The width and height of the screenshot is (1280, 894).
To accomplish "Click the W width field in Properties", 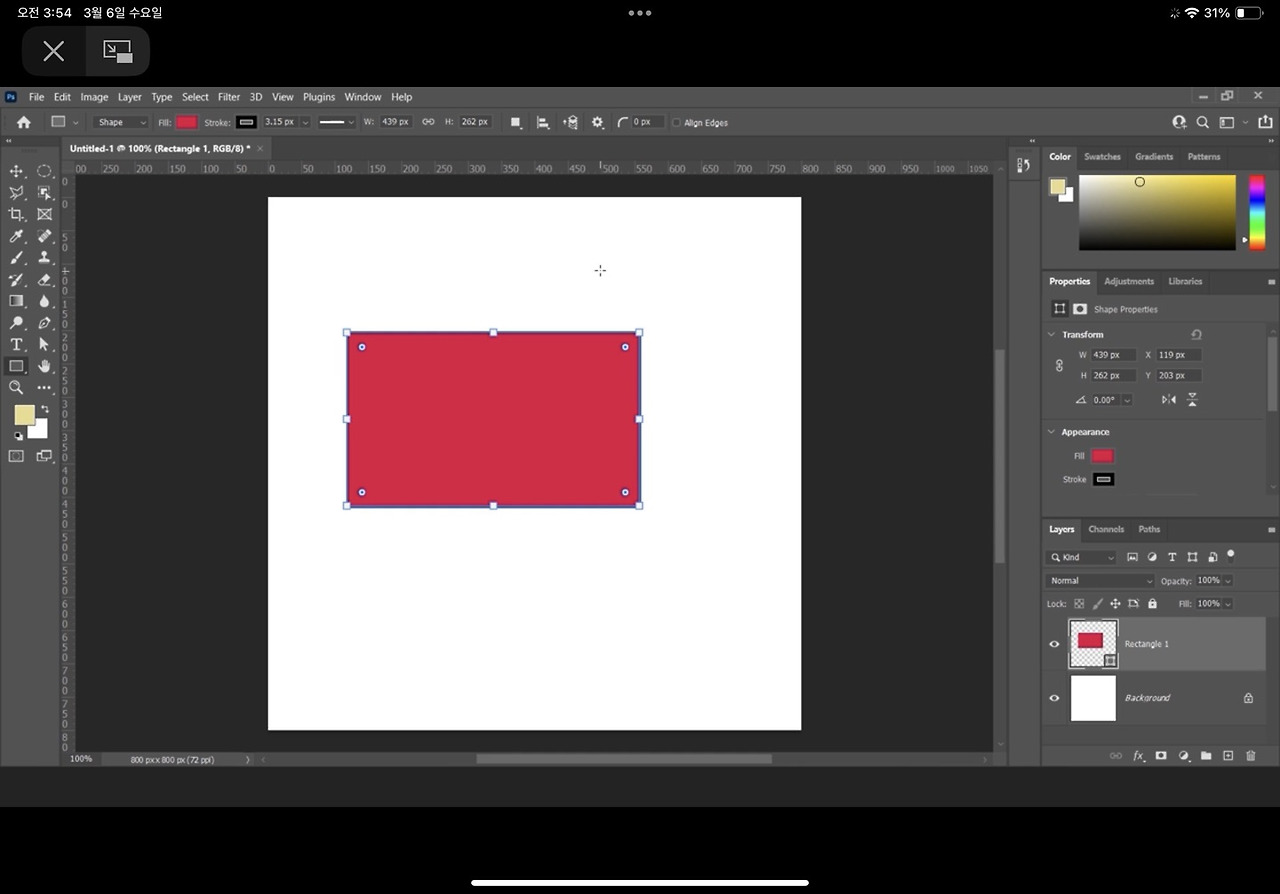I will tap(1114, 355).
